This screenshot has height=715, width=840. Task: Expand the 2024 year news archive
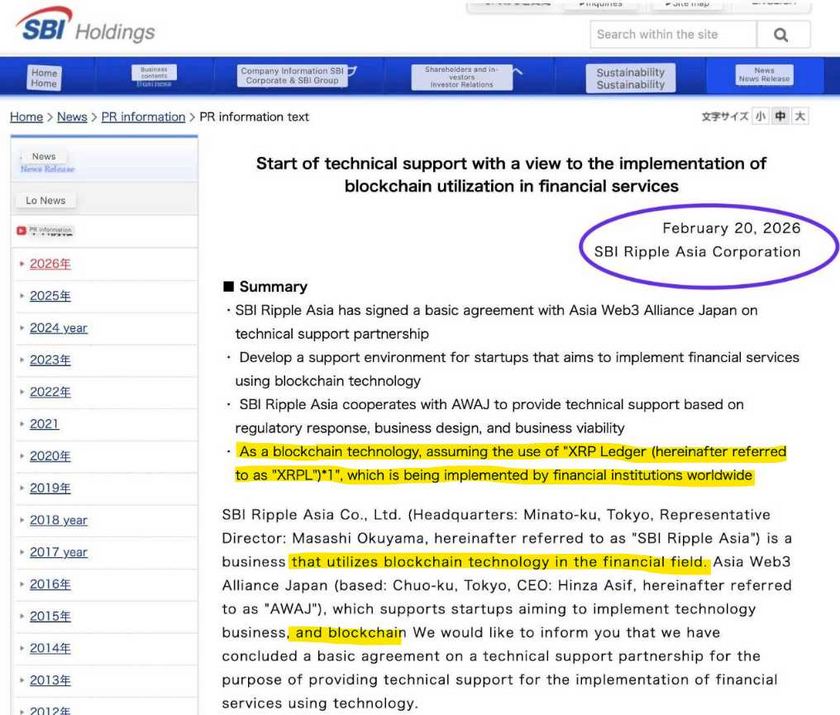58,328
